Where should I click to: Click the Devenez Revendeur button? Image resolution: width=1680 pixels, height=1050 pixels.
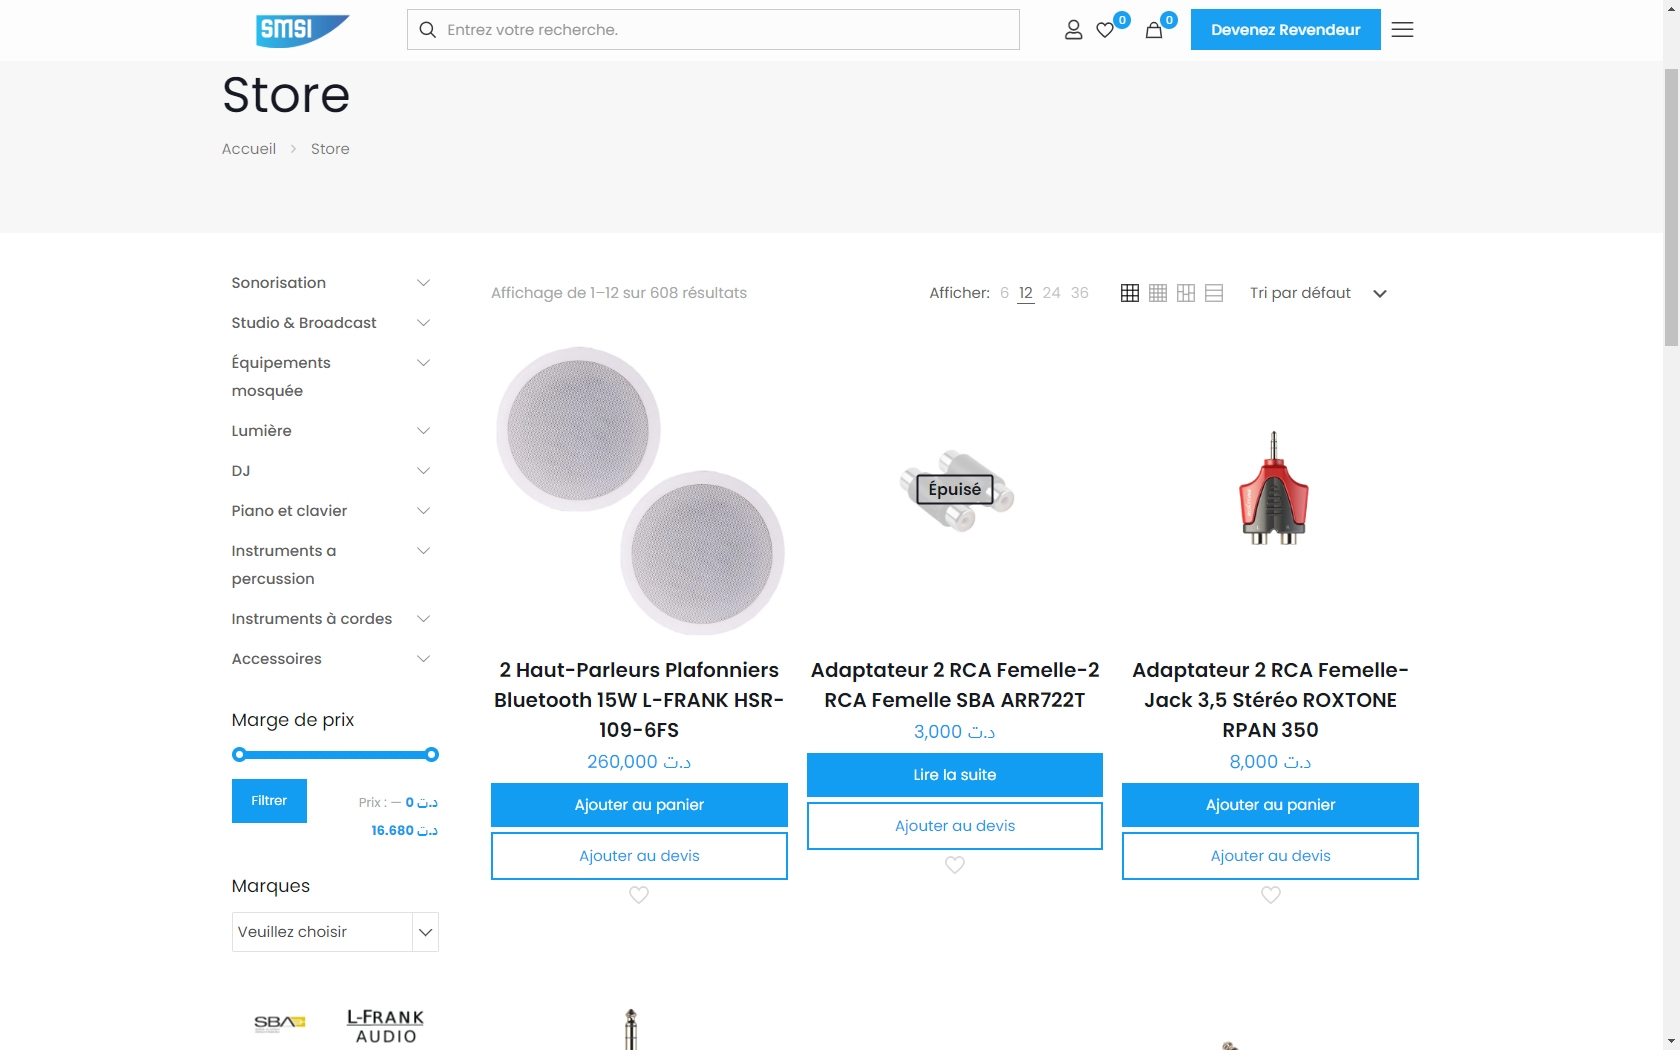pyautogui.click(x=1285, y=30)
